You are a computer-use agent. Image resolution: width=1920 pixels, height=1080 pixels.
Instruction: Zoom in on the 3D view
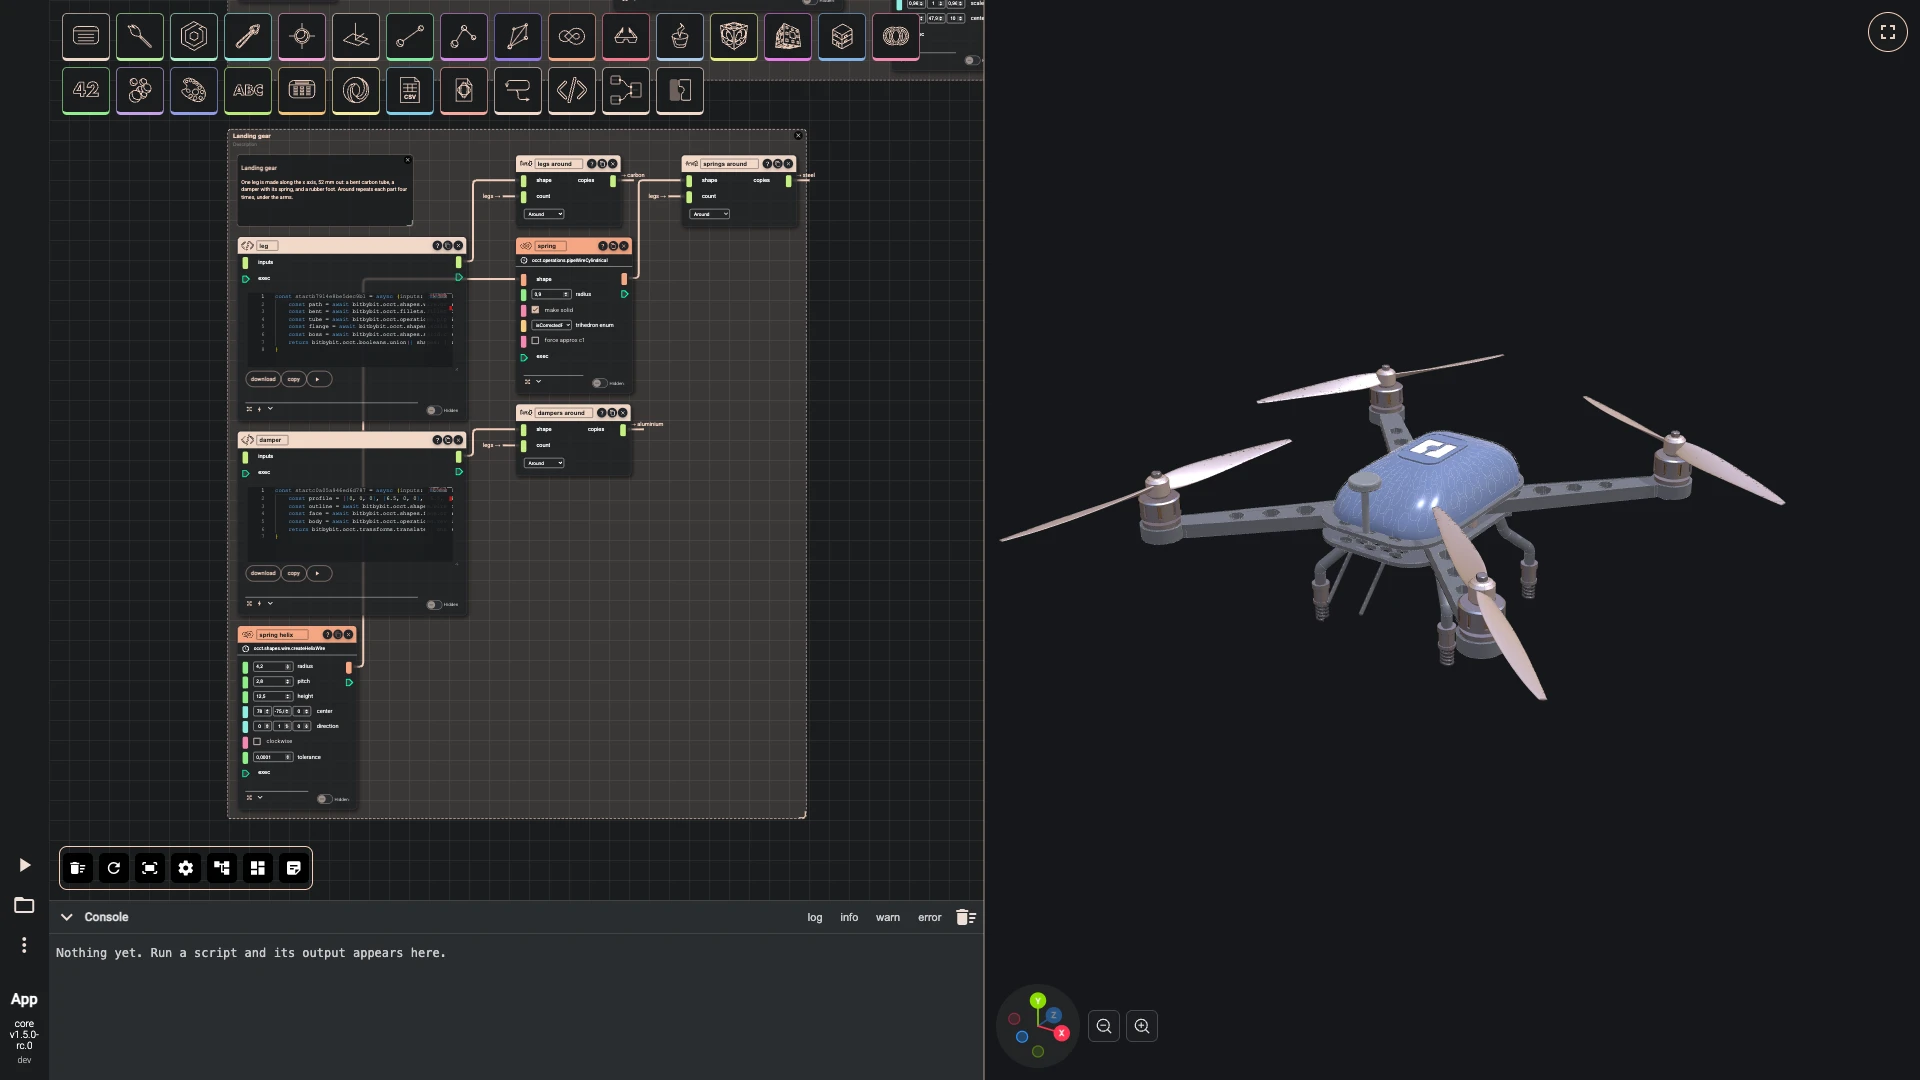[1142, 1026]
